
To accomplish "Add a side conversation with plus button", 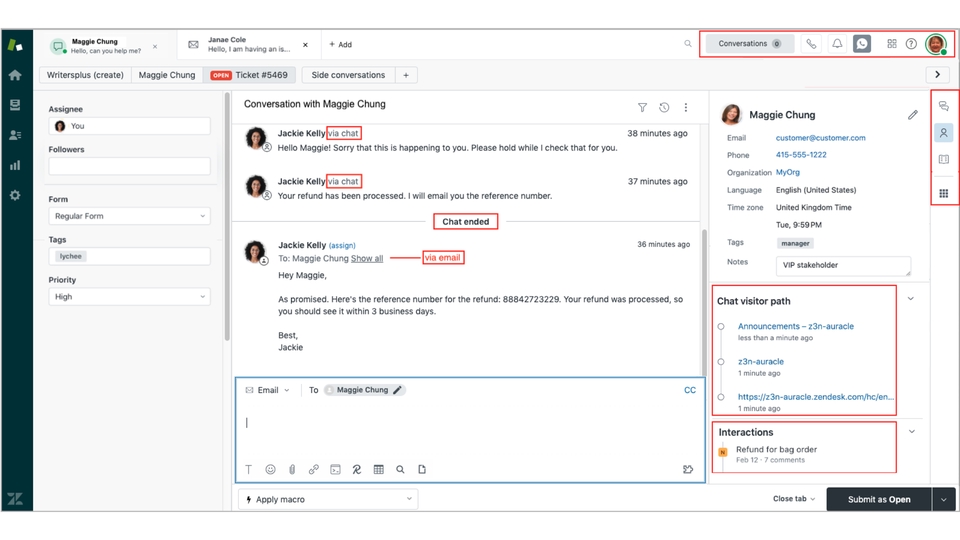I will 406,75.
